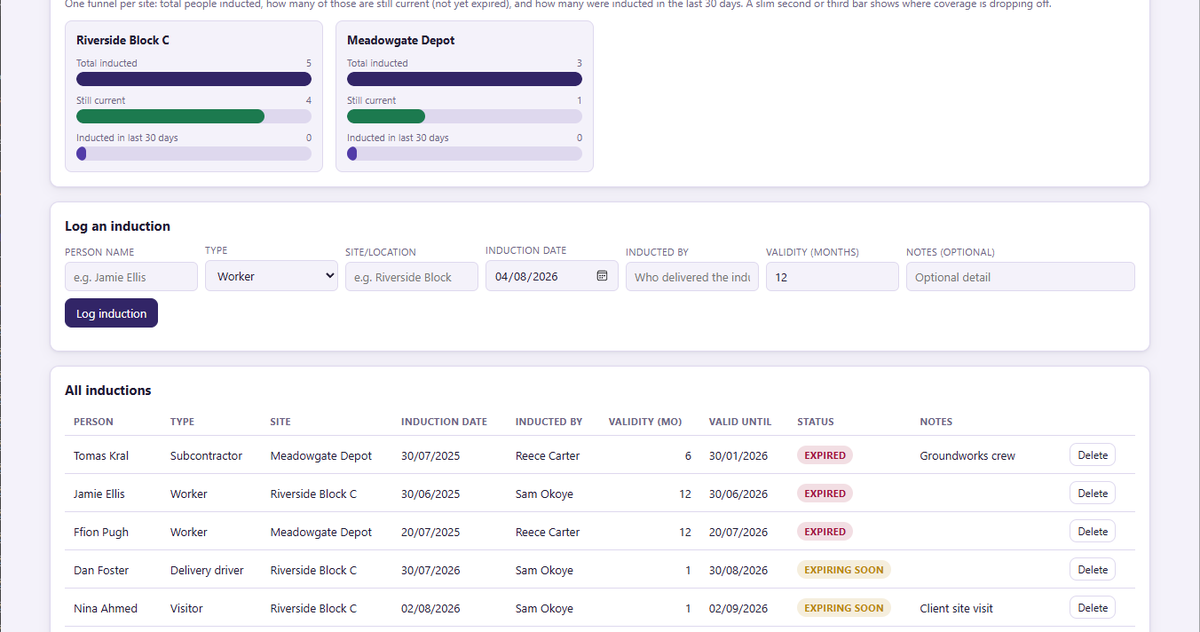Click the Nina Ahmed name cell
This screenshot has height=632, width=1200.
[x=106, y=608]
